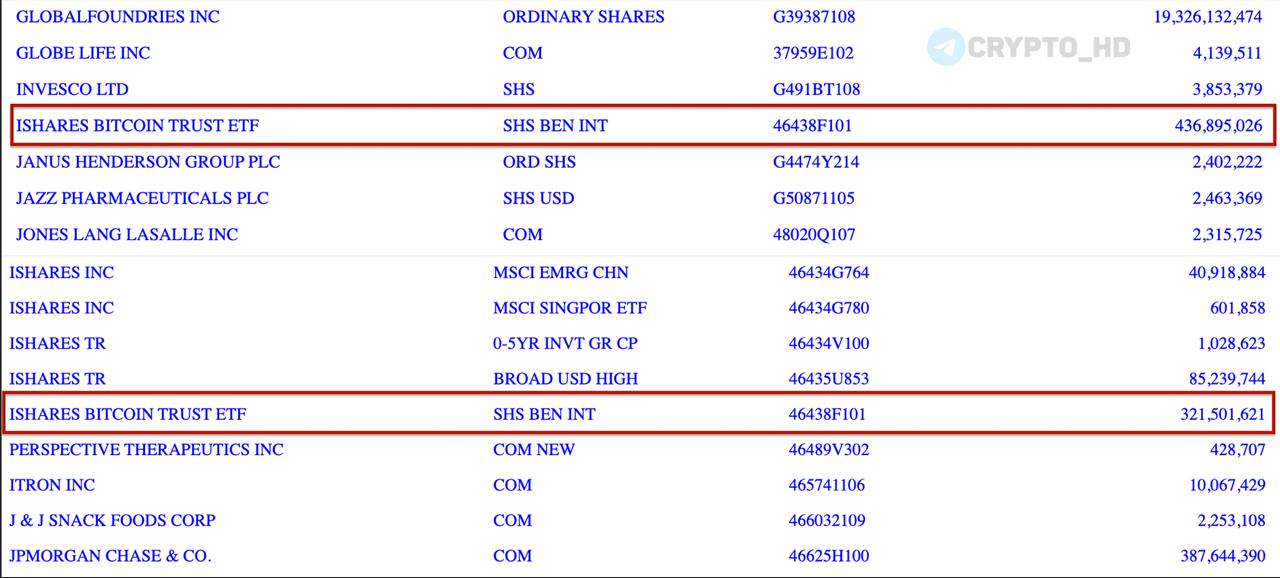Click INVESCO LTD issuer name
The image size is (1280, 578).
(72, 89)
